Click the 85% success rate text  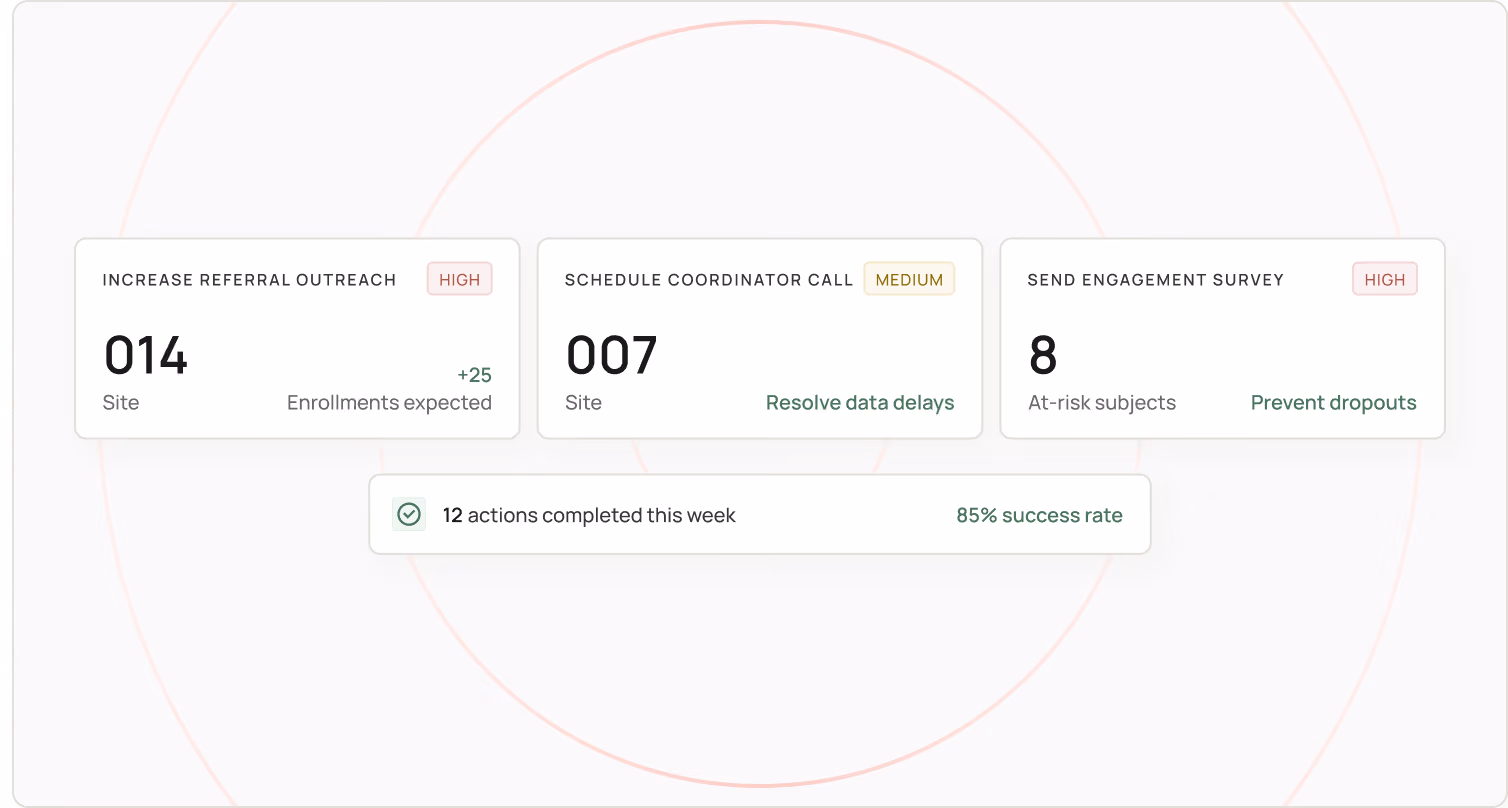(1039, 516)
